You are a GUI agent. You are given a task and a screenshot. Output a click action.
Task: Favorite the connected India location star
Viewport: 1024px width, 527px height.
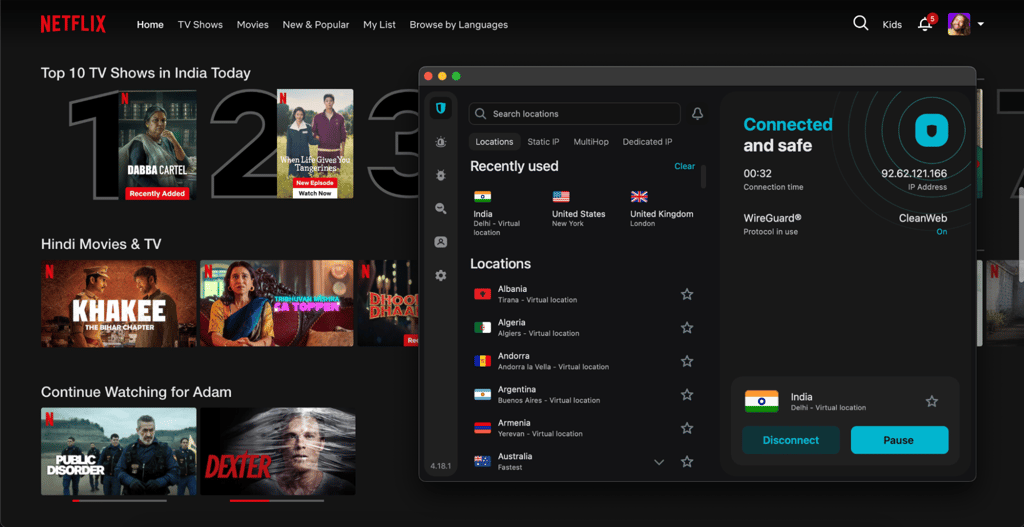tap(932, 401)
